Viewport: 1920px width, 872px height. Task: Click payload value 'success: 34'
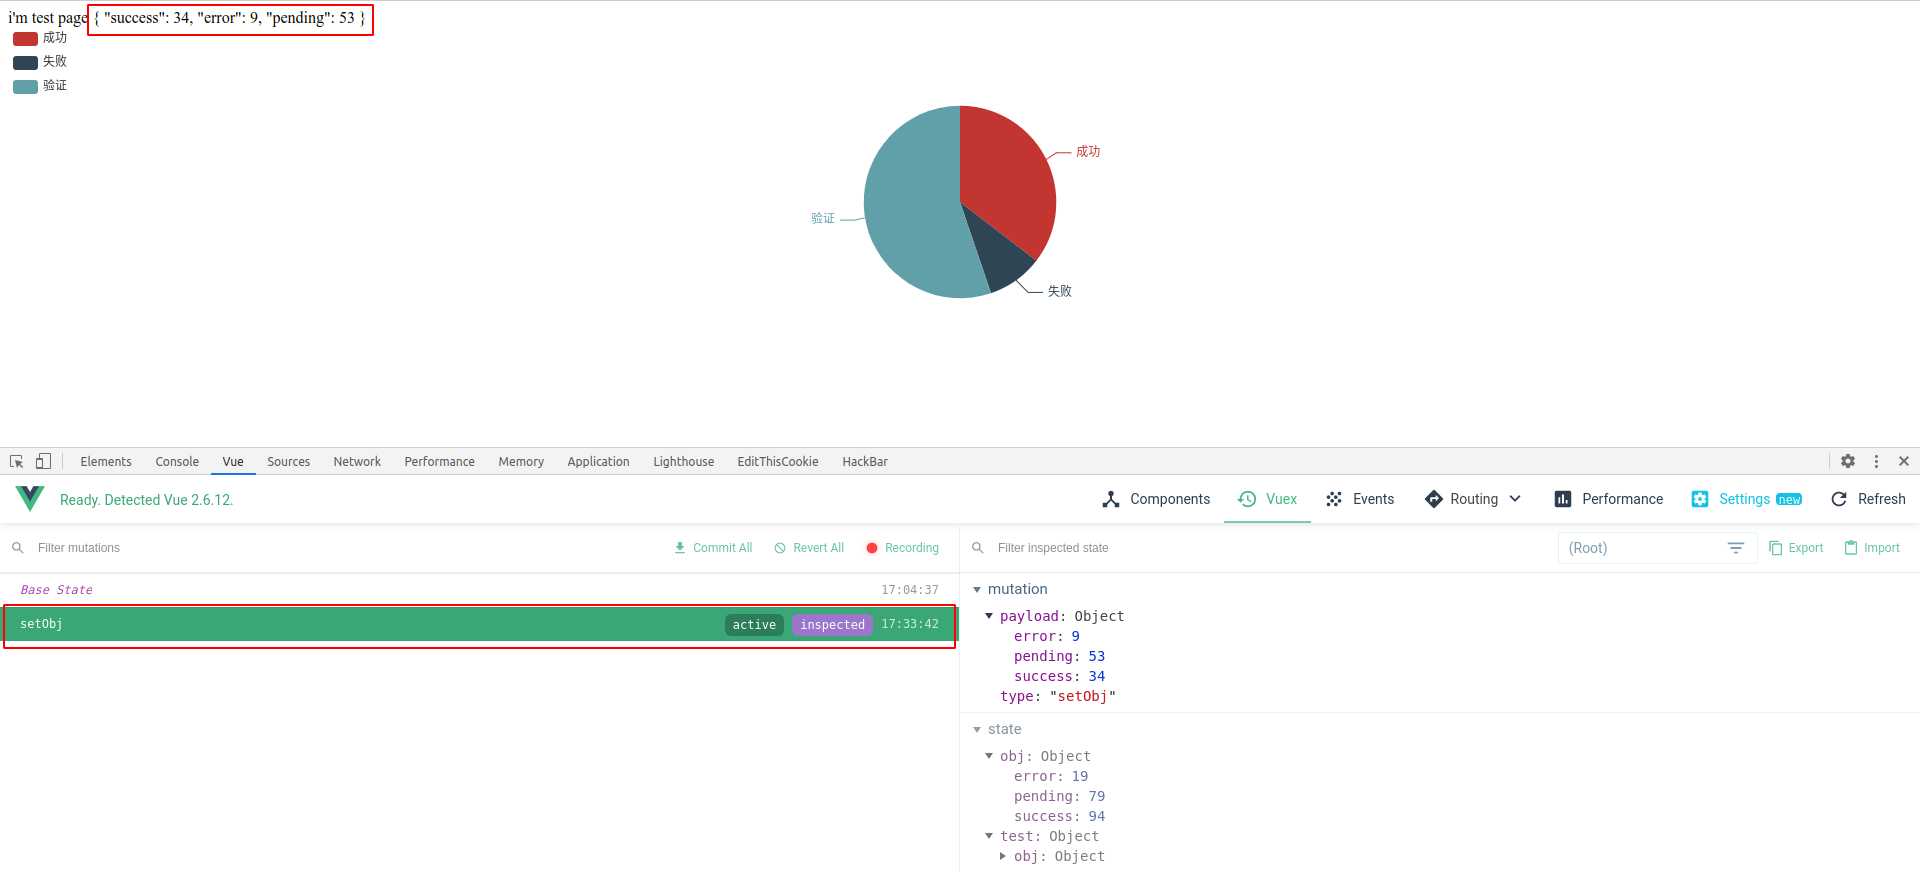pyautogui.click(x=1059, y=676)
